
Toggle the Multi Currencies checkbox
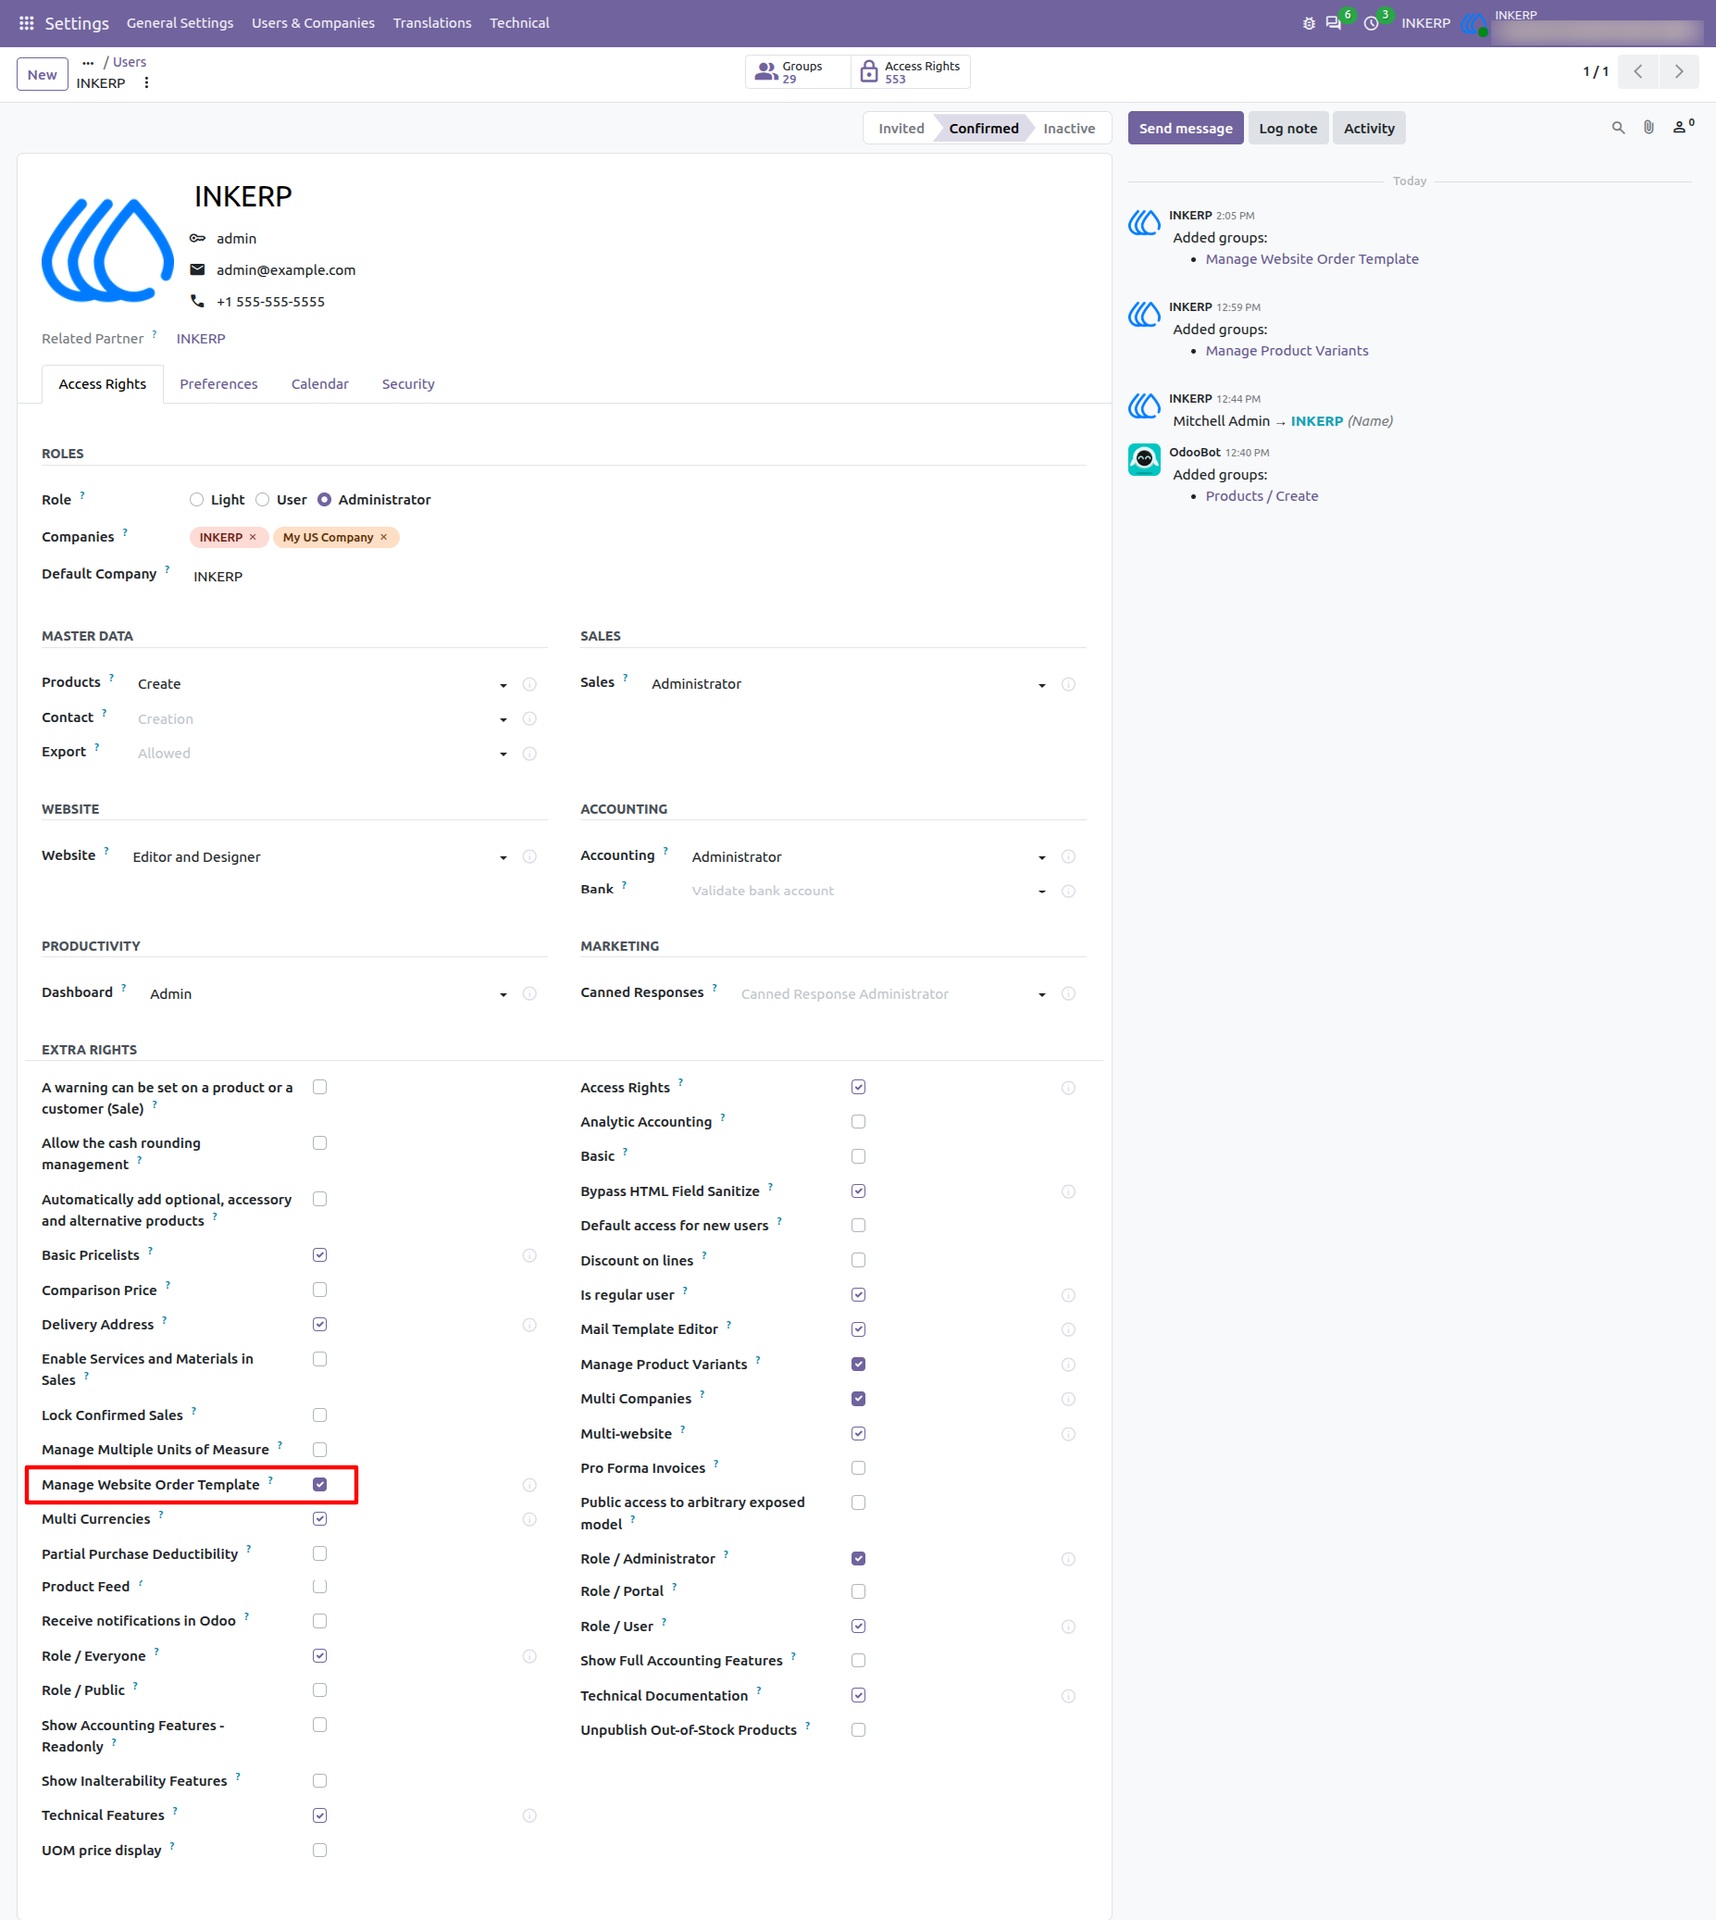(x=320, y=1519)
